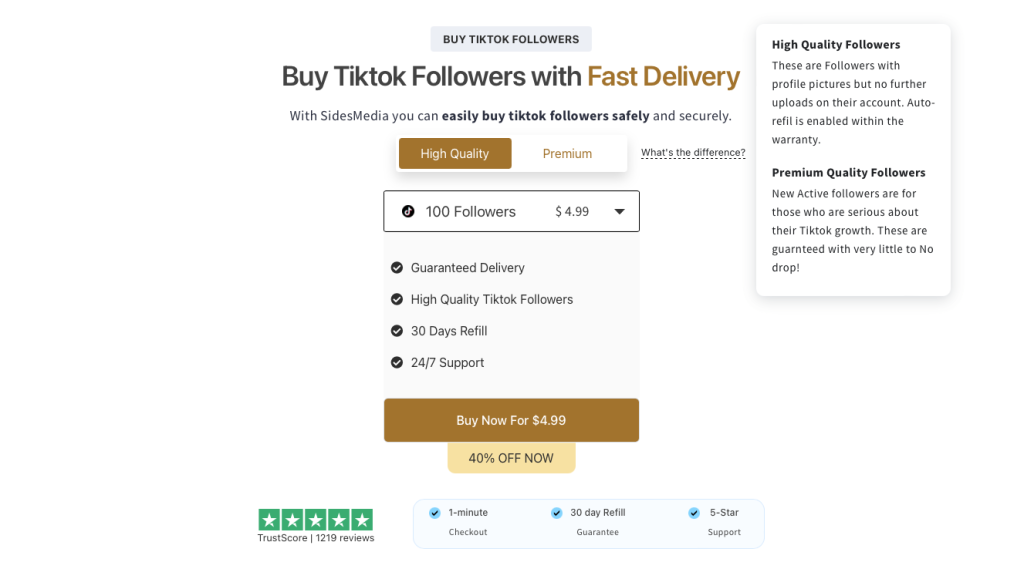Click the blue badge icon next to 1-minute Checkout
The image size is (1024, 569).
click(x=435, y=513)
